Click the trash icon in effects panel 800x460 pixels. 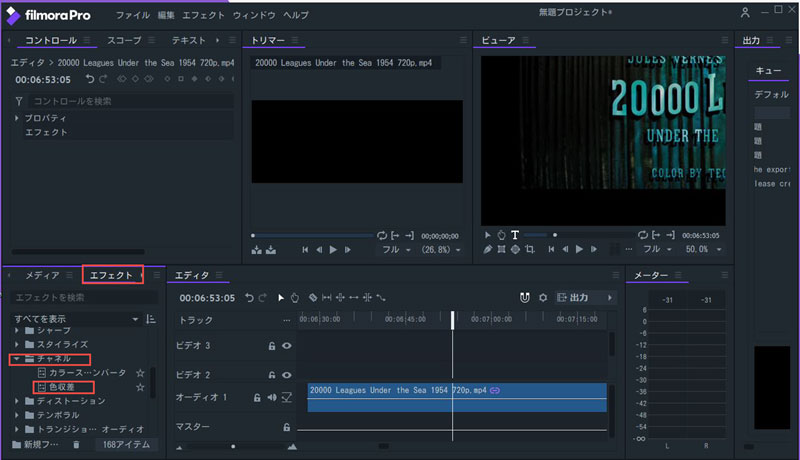[x=76, y=445]
